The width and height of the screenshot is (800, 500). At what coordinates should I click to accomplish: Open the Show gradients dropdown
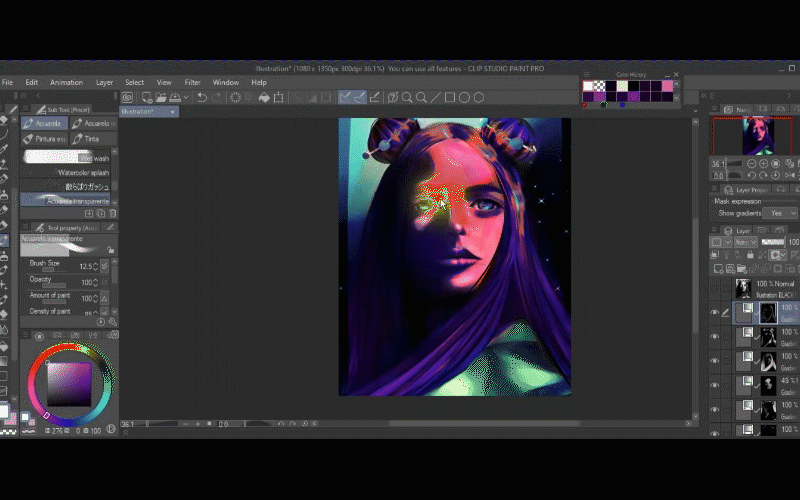coord(778,213)
